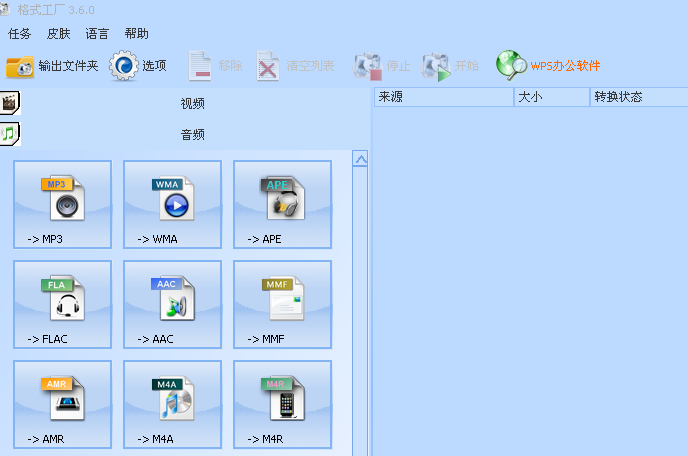The image size is (688, 456).
Task: Open the 语言 language menu
Action: coord(98,34)
